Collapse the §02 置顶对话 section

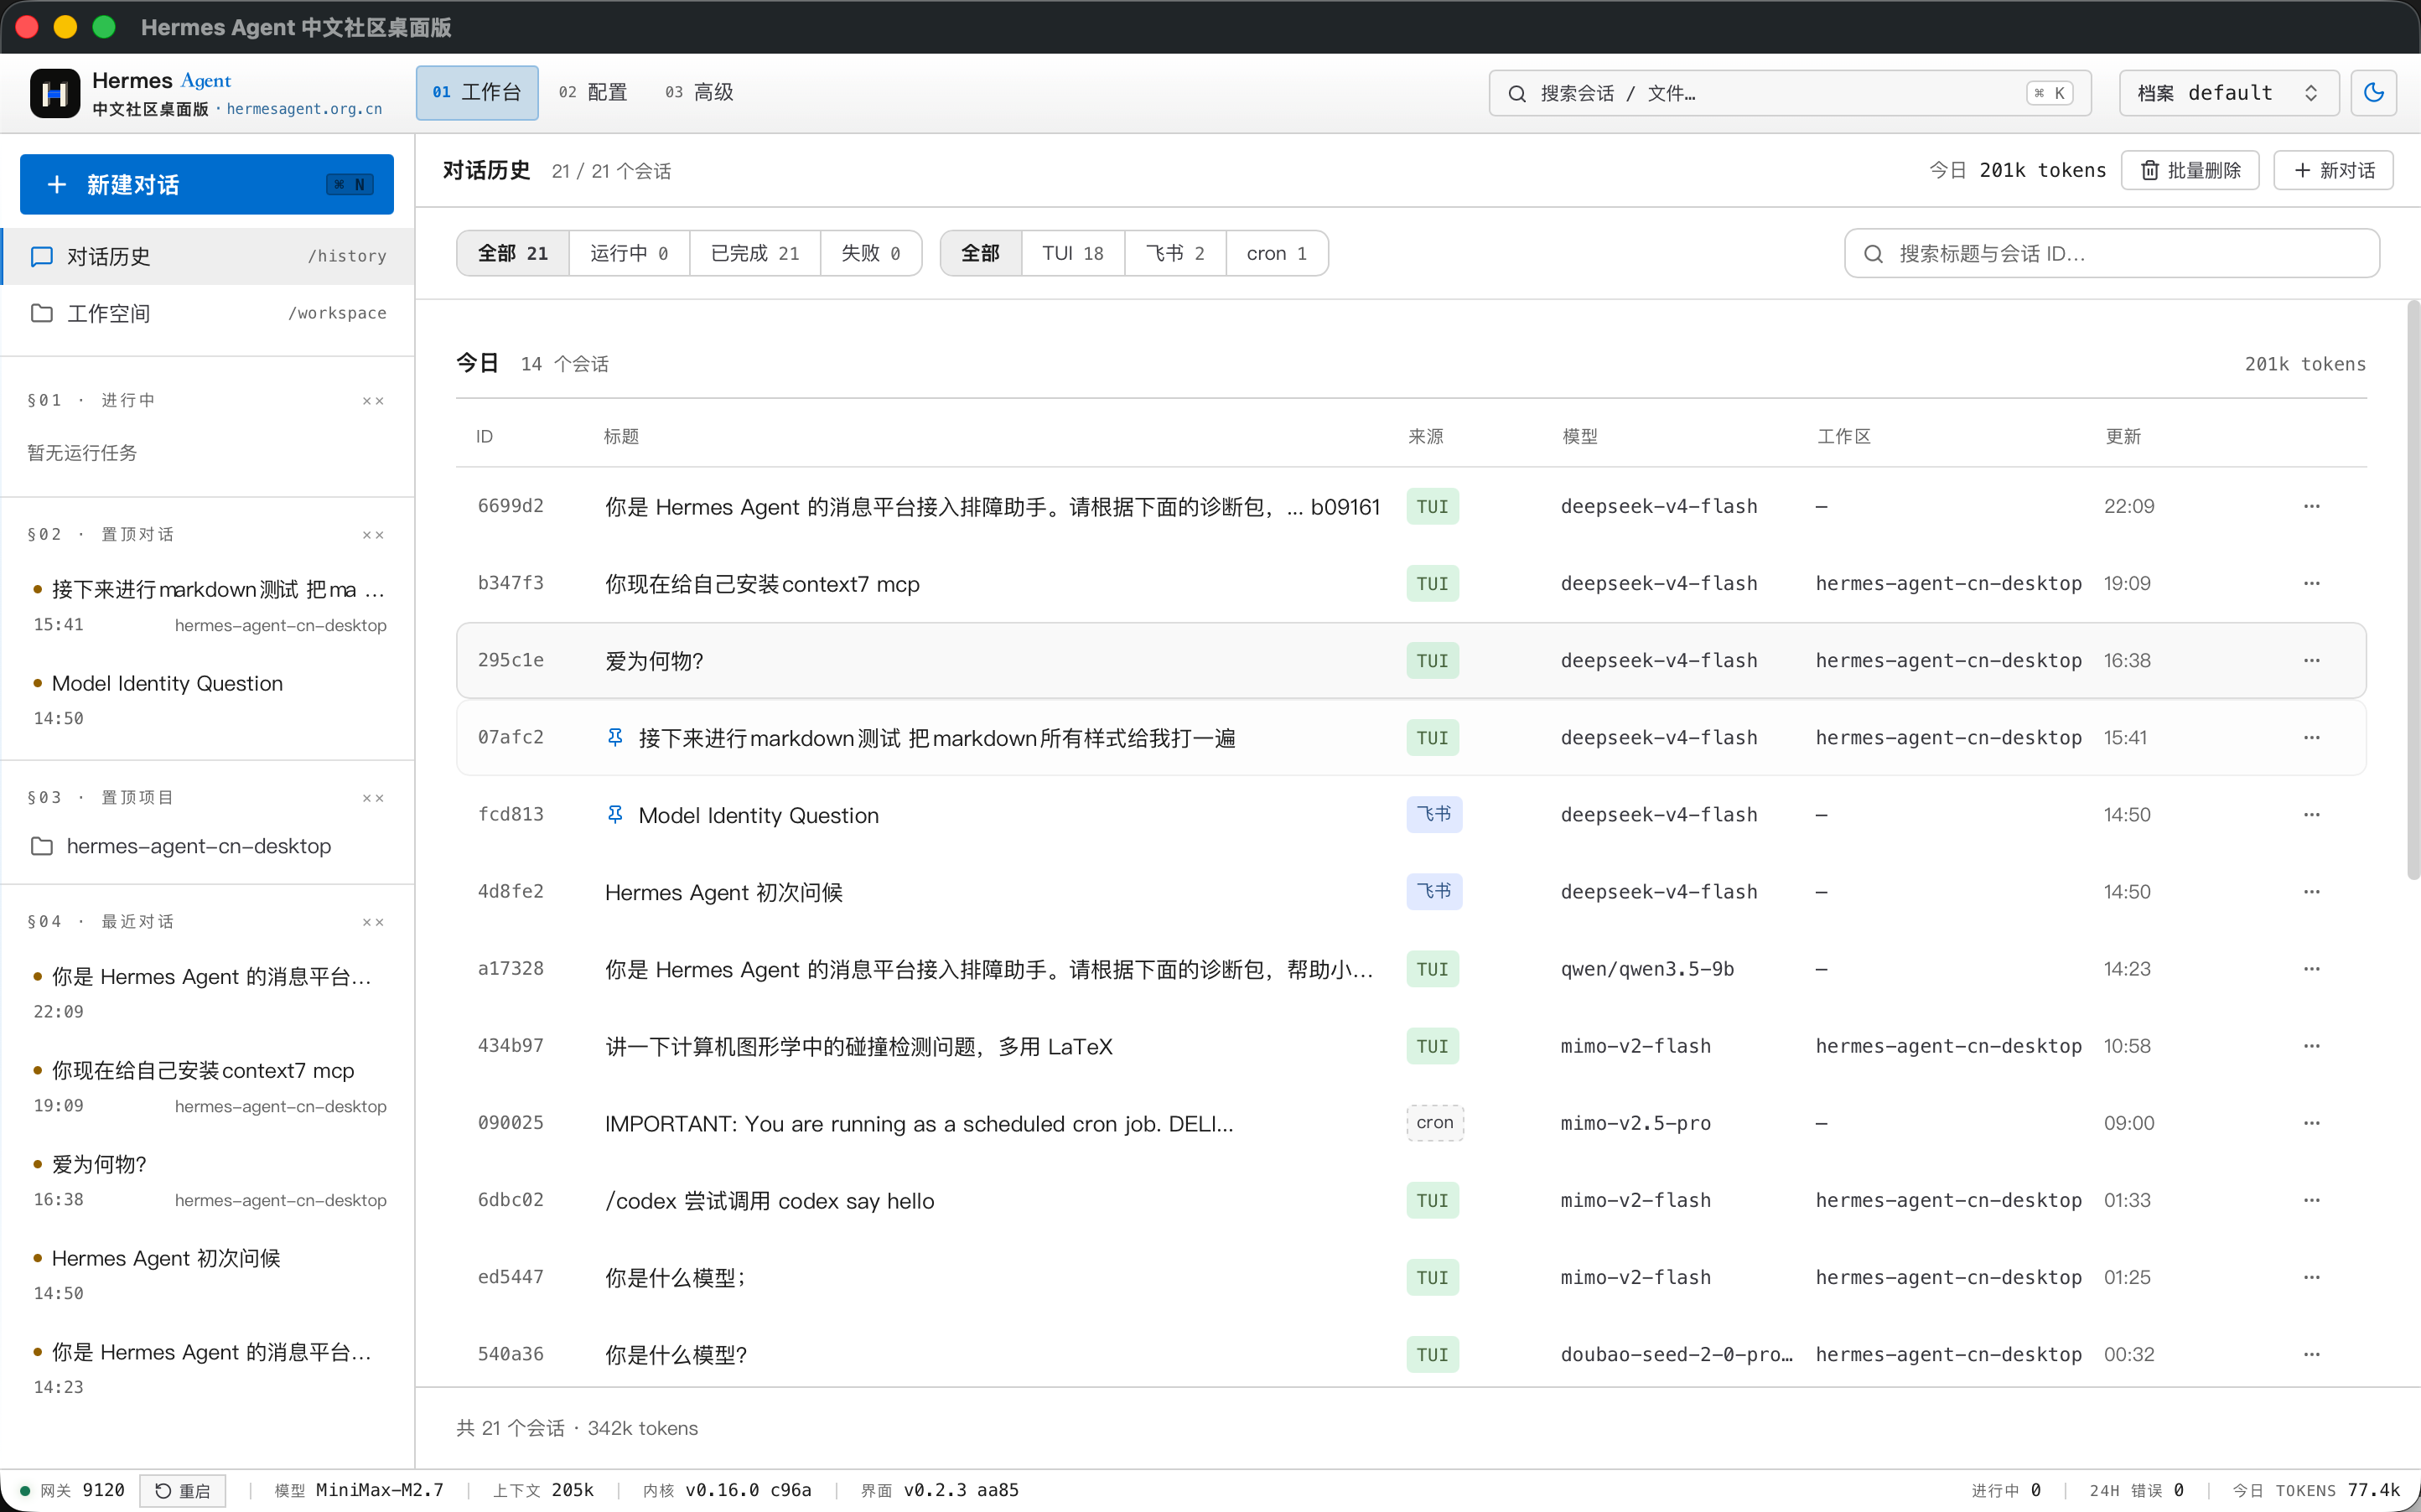(x=373, y=535)
